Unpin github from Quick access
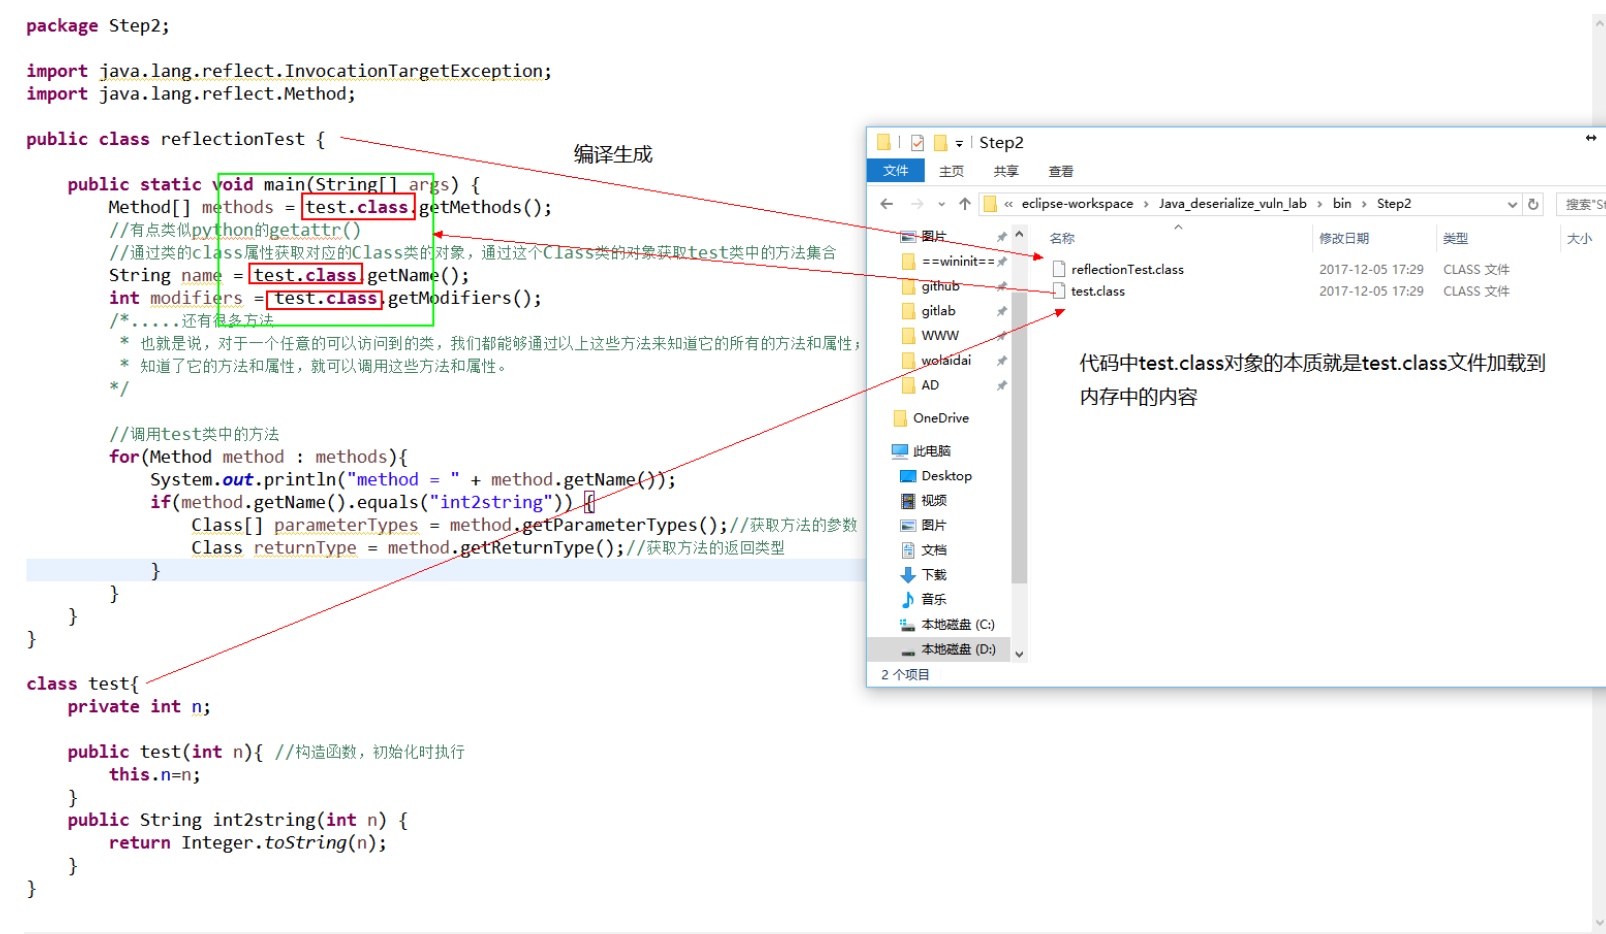1606x934 pixels. click(1002, 286)
